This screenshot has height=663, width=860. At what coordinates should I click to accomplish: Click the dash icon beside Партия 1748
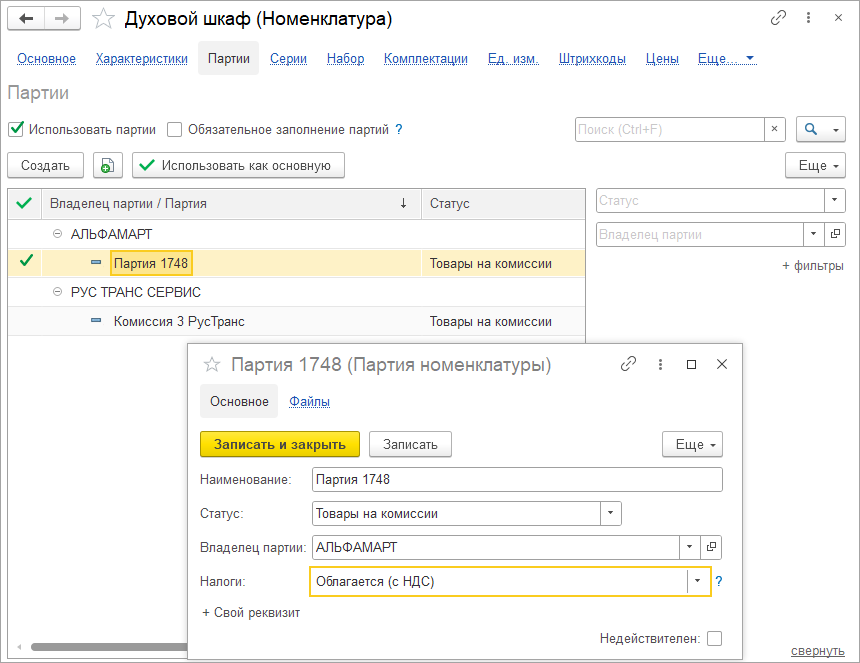(96, 263)
